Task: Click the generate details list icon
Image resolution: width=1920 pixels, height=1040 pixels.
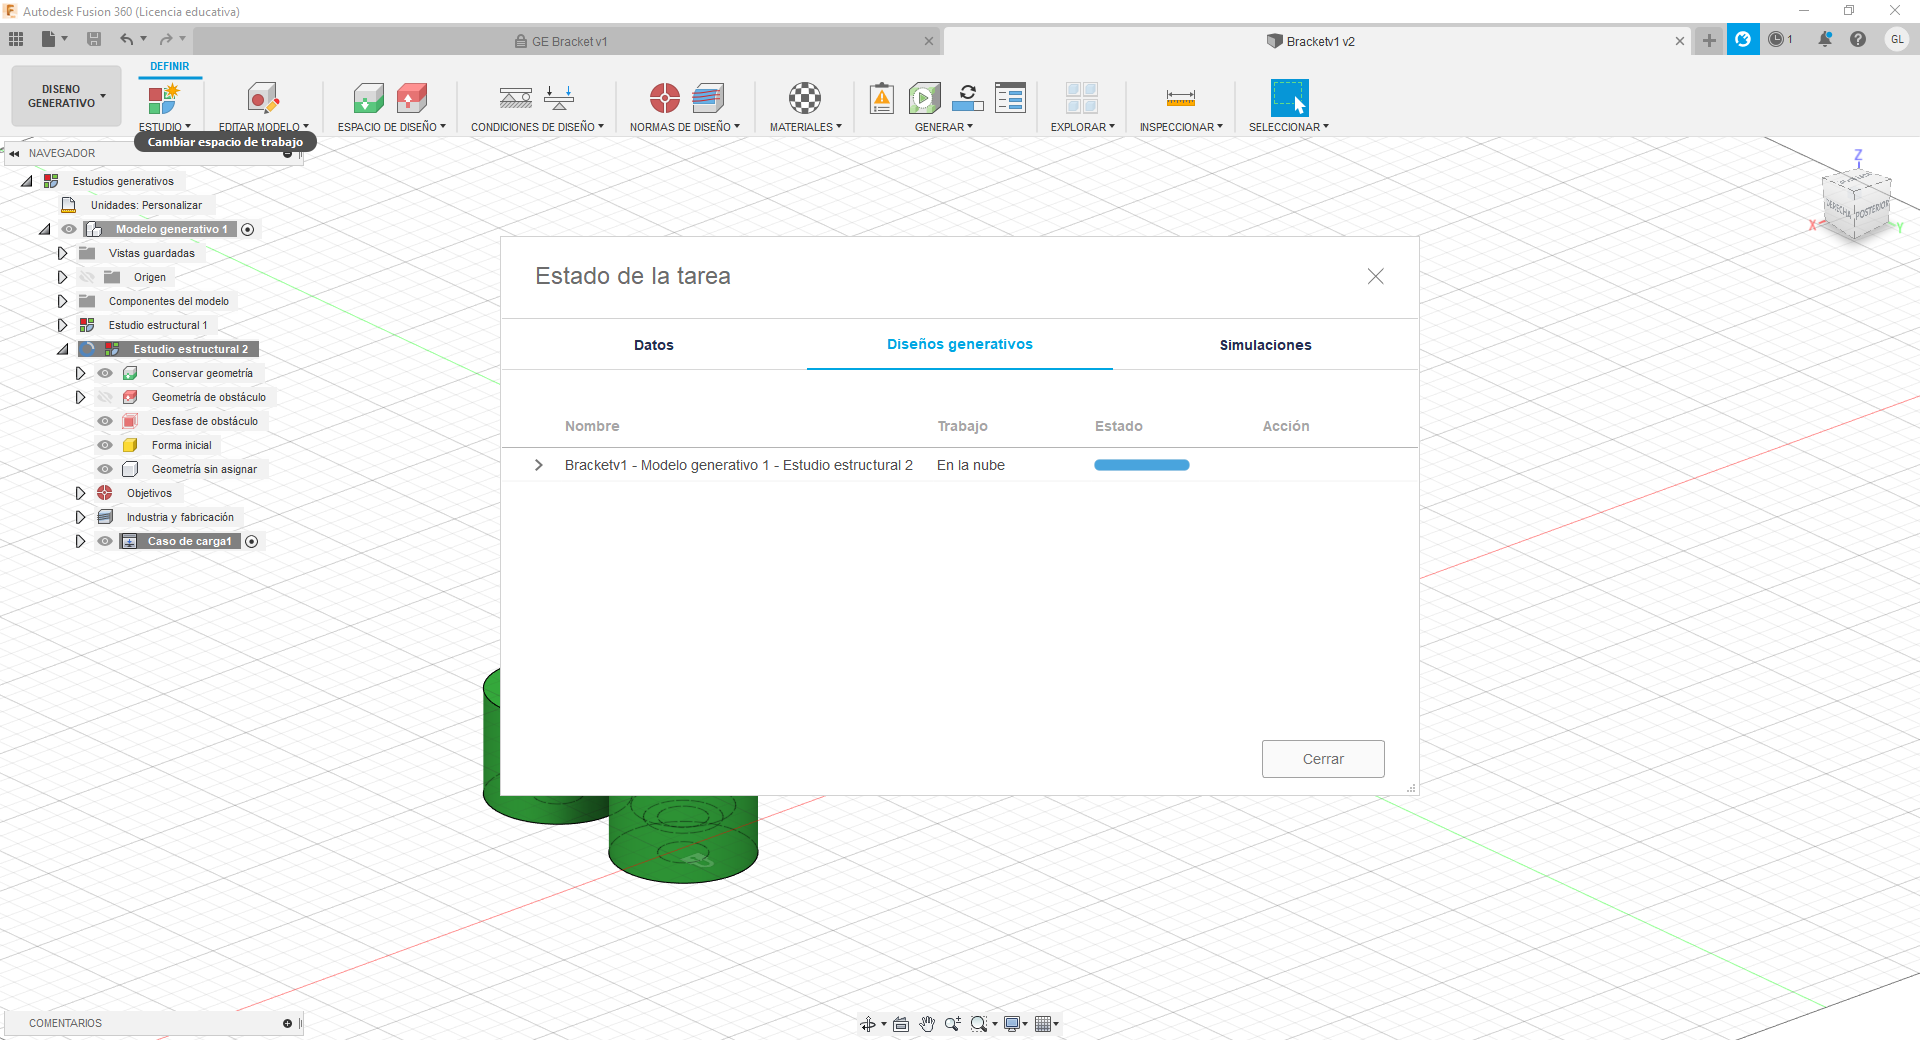Action: coord(1010,98)
